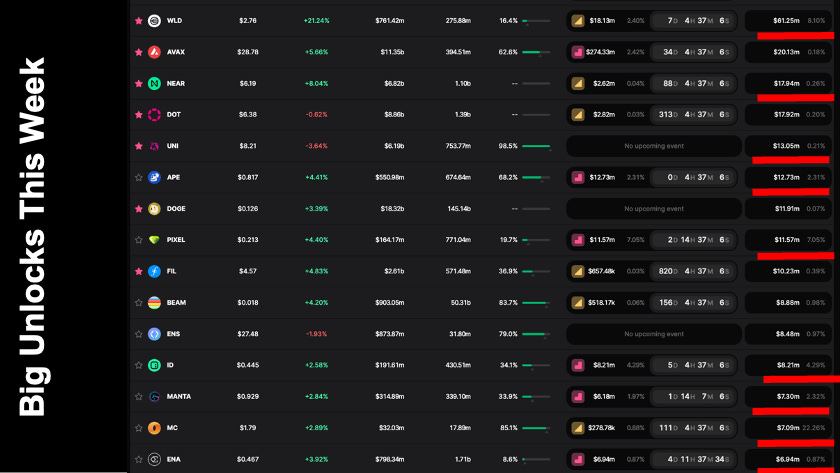Toggle the DOGE favorite star
The height and width of the screenshot is (473, 840).
[139, 208]
